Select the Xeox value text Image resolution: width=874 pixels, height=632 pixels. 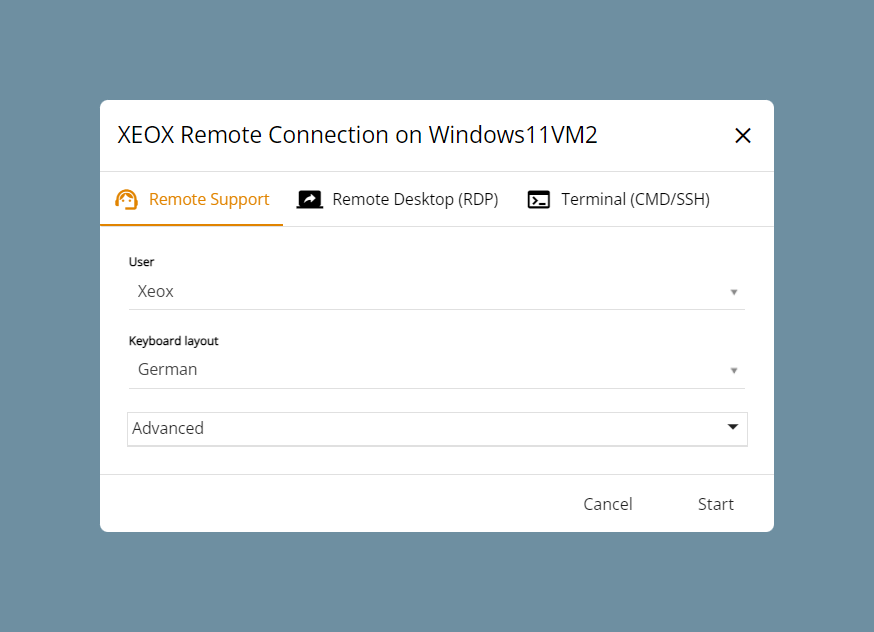(x=156, y=291)
